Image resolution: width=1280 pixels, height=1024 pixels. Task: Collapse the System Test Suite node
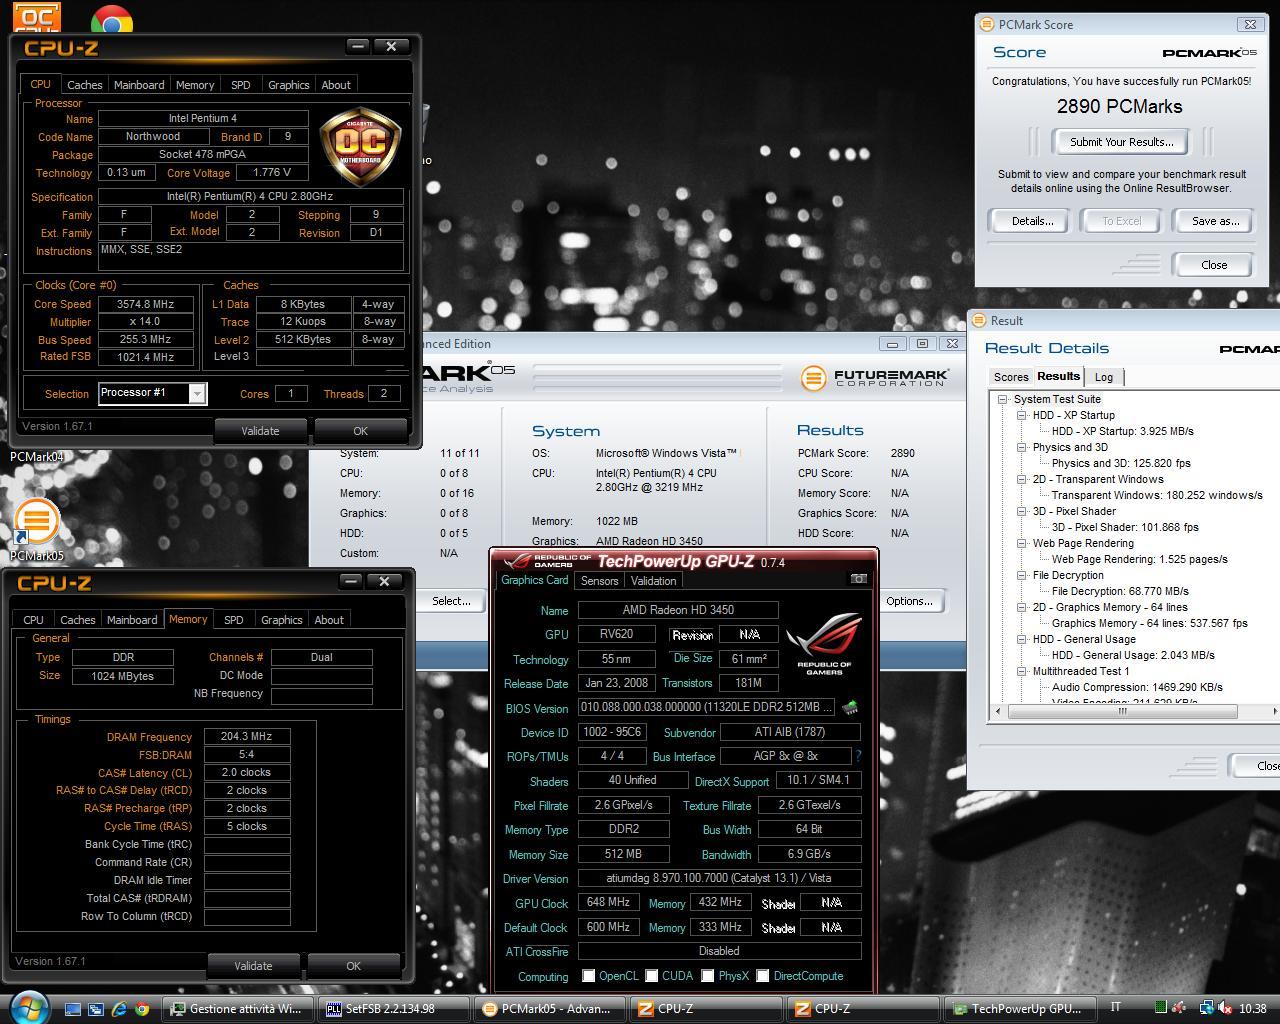pos(1003,399)
